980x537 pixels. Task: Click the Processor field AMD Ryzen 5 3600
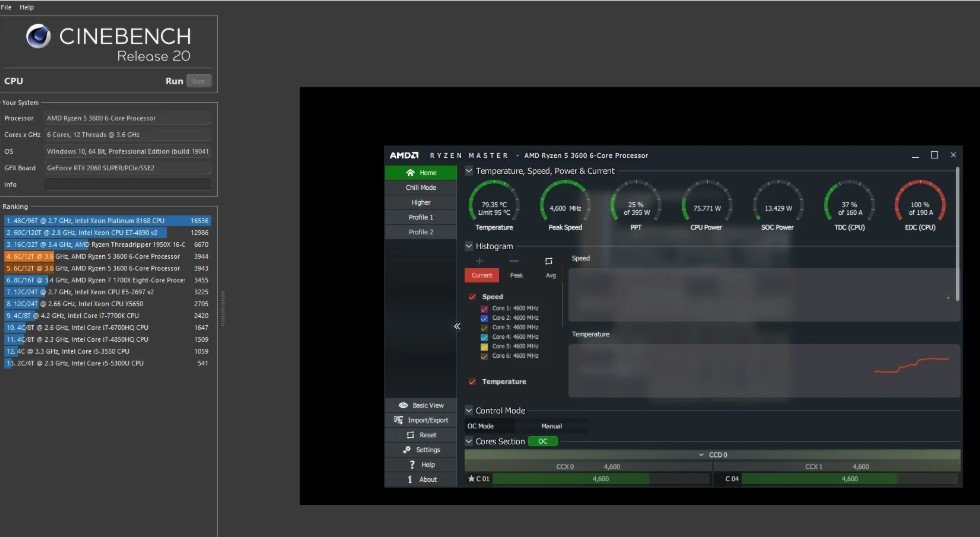click(128, 118)
